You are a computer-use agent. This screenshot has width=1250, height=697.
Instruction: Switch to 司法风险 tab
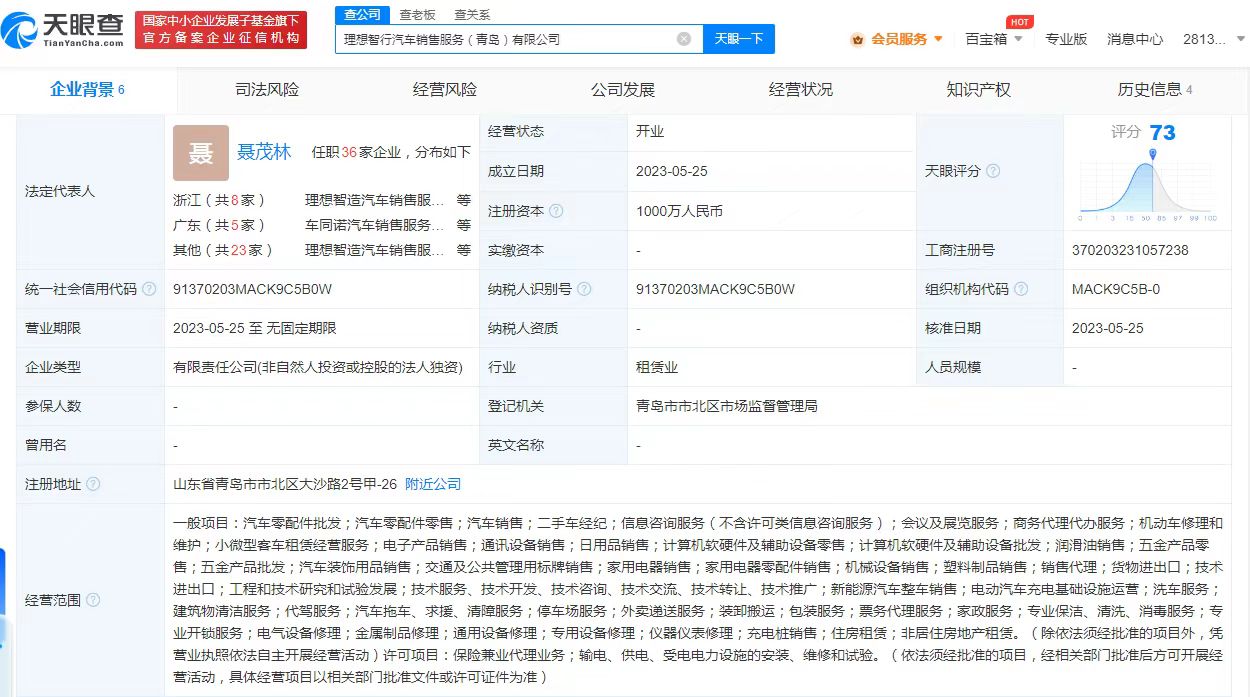click(267, 90)
